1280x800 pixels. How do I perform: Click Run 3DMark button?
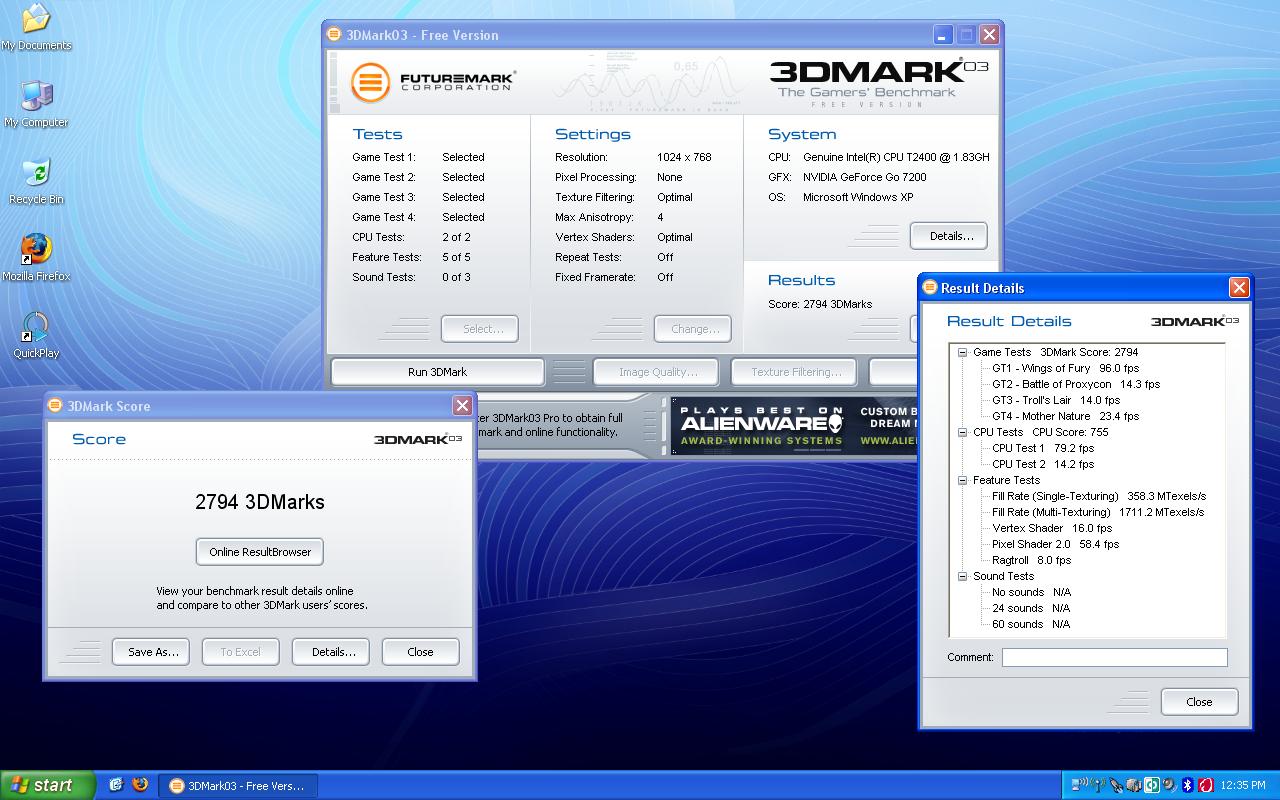coord(437,372)
